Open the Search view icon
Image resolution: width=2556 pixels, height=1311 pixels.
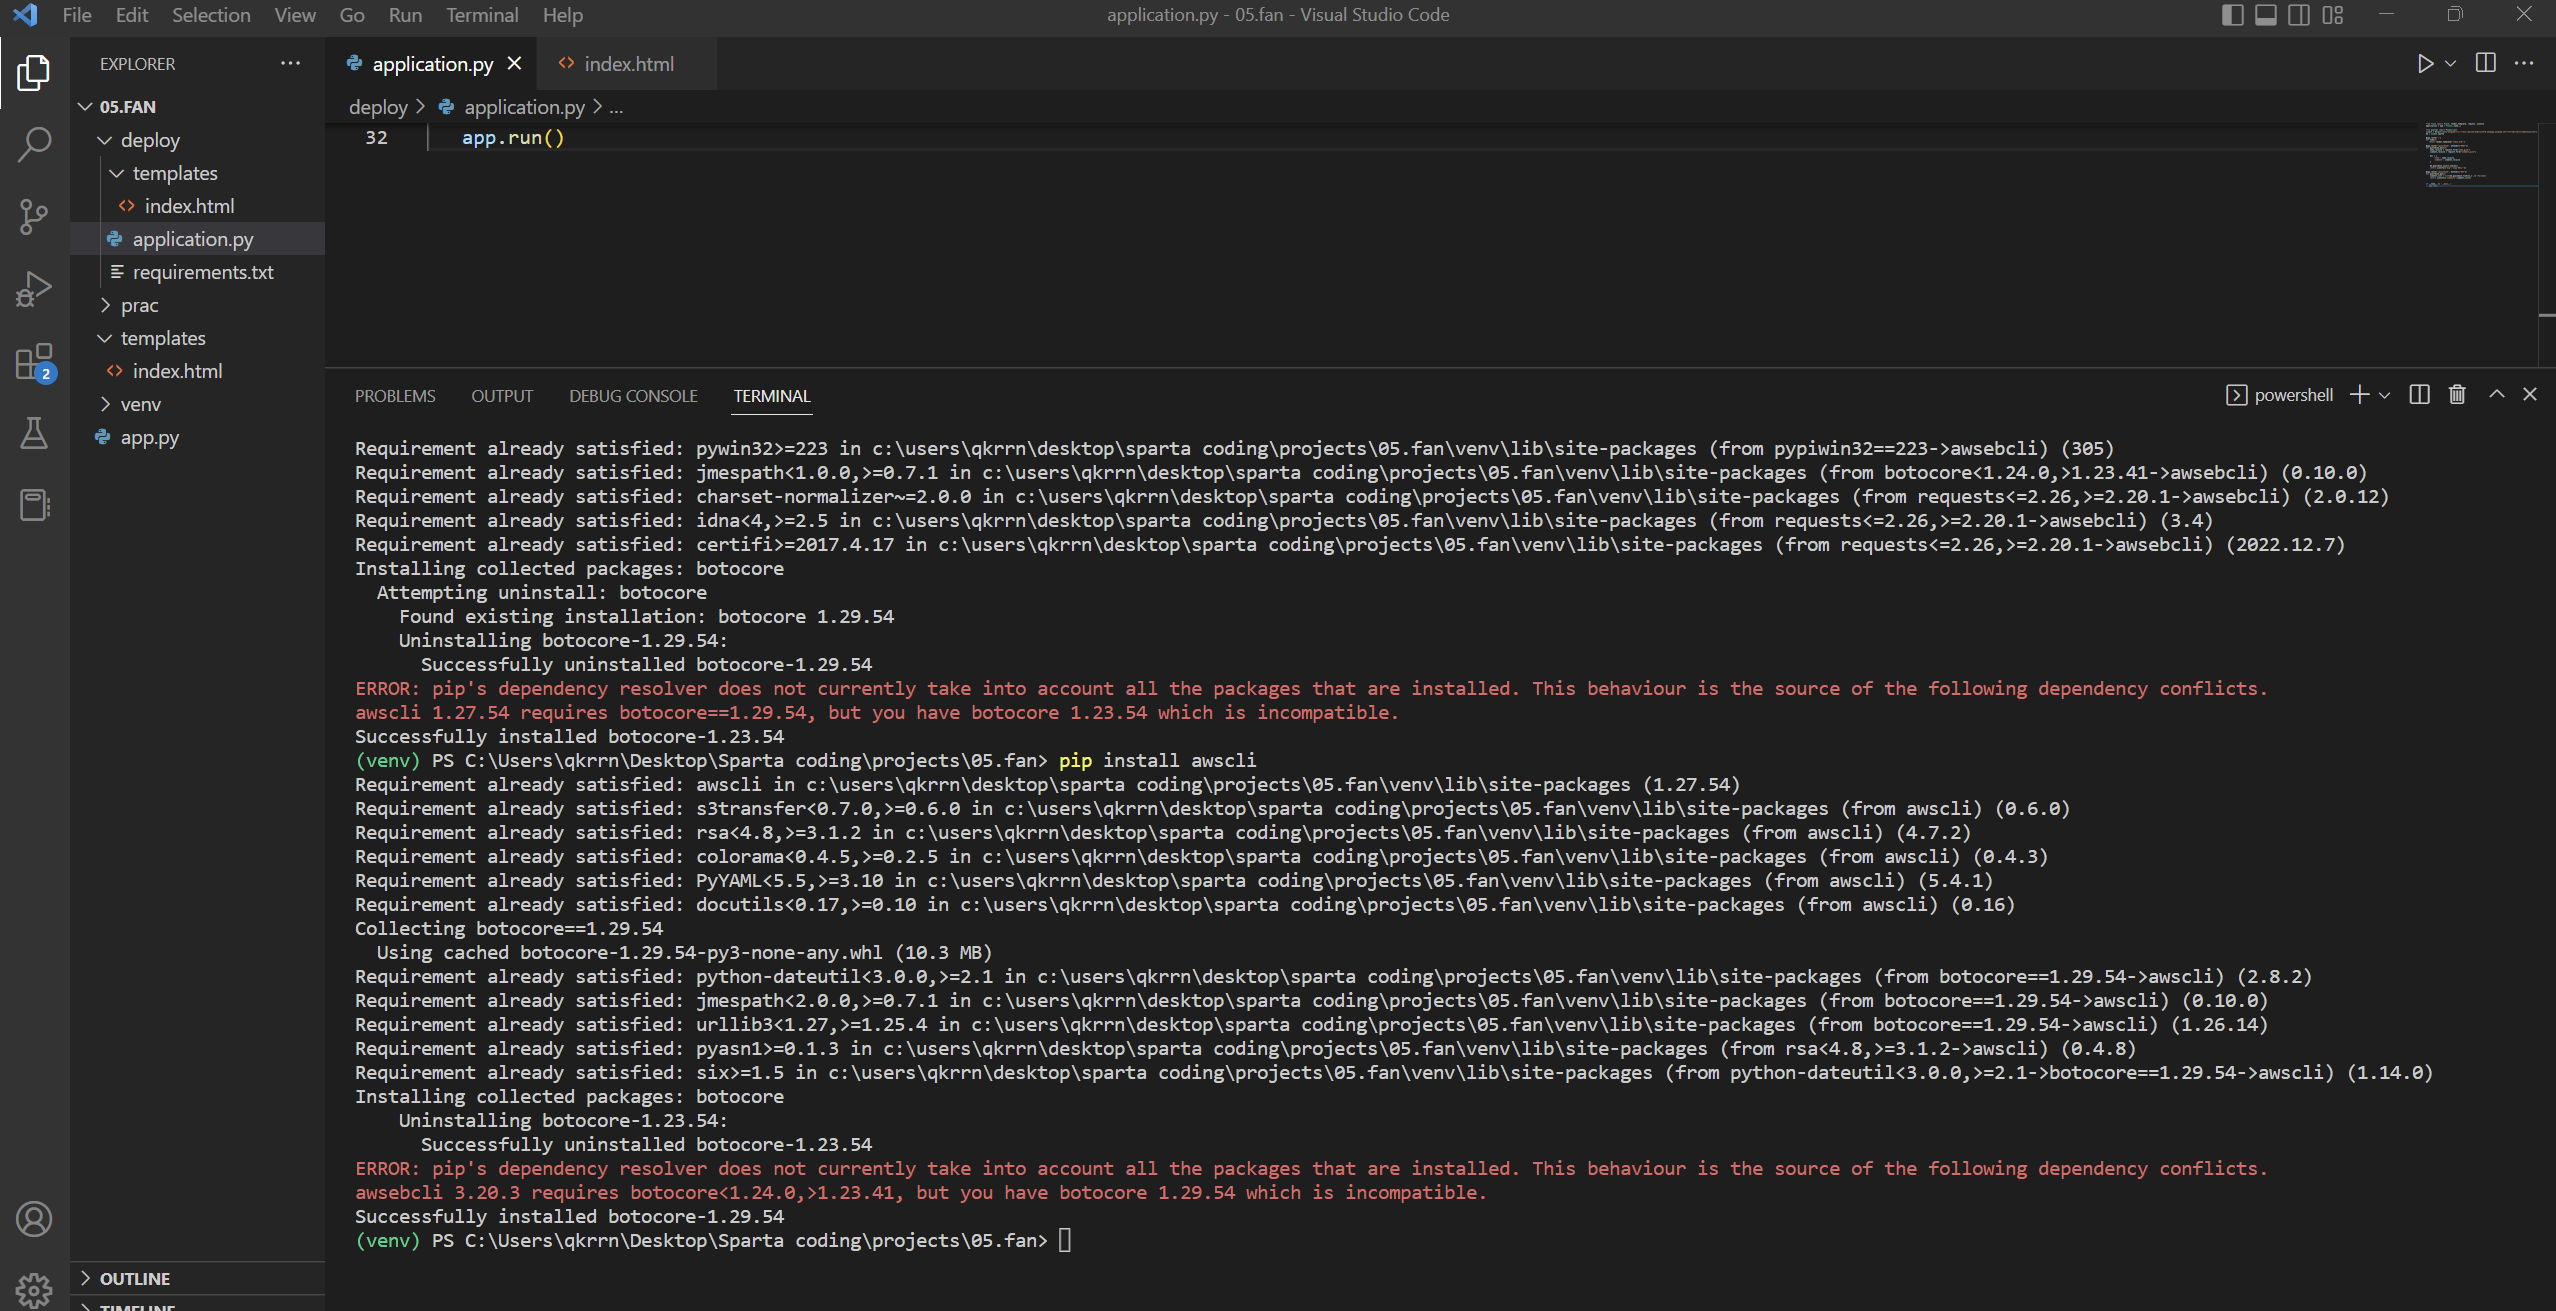coord(34,144)
